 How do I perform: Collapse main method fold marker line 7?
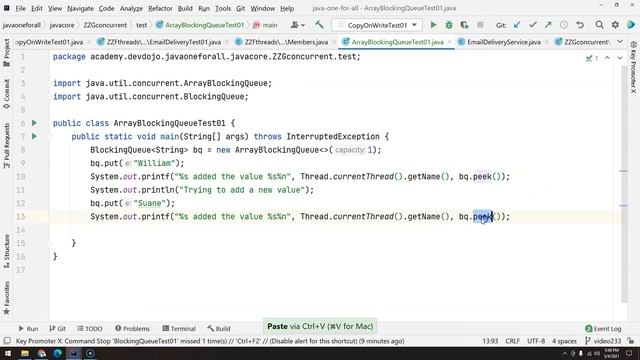coord(49,137)
